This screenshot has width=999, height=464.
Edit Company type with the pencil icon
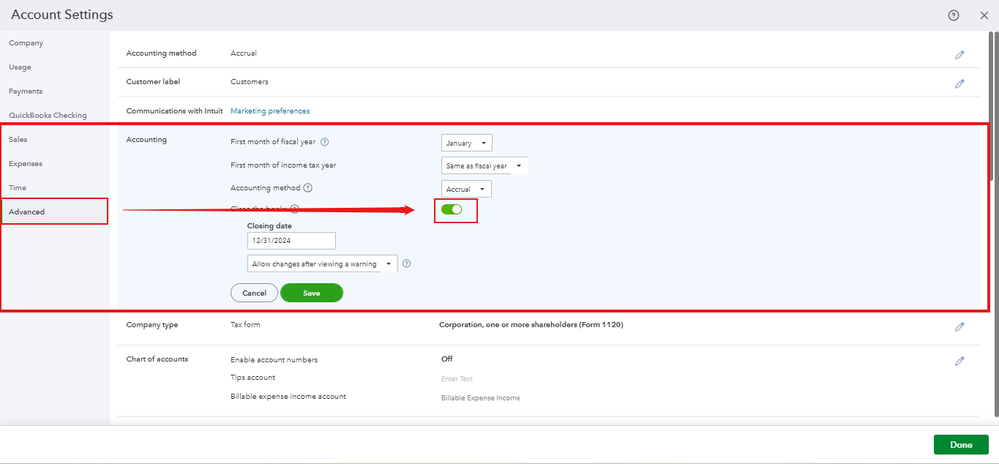(959, 326)
